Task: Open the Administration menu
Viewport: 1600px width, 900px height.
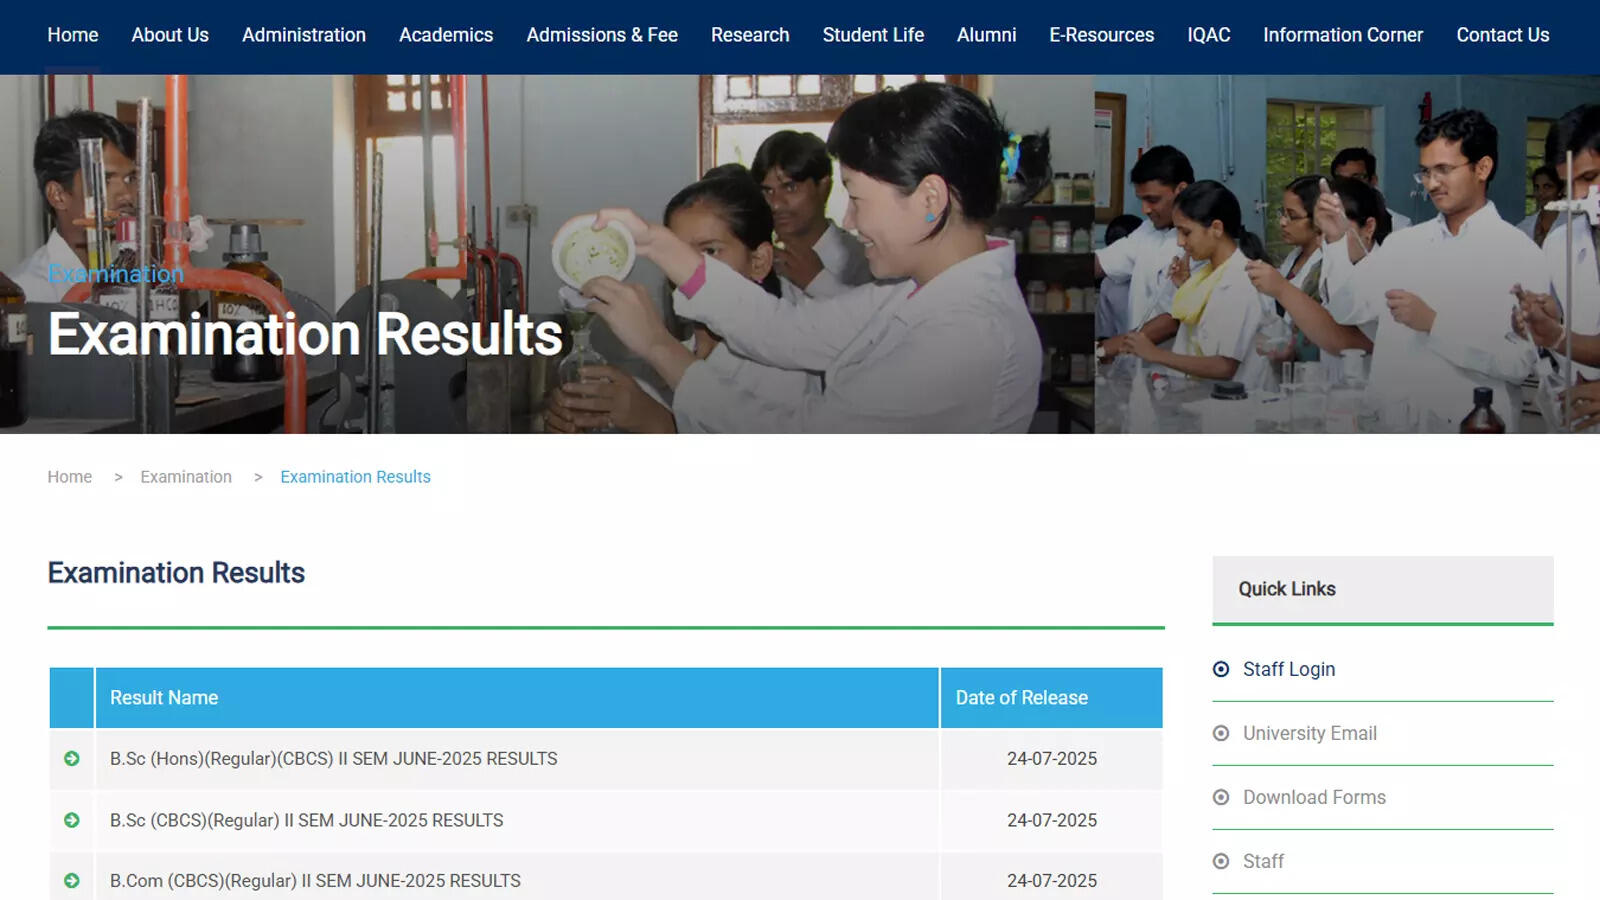Action: (x=304, y=35)
